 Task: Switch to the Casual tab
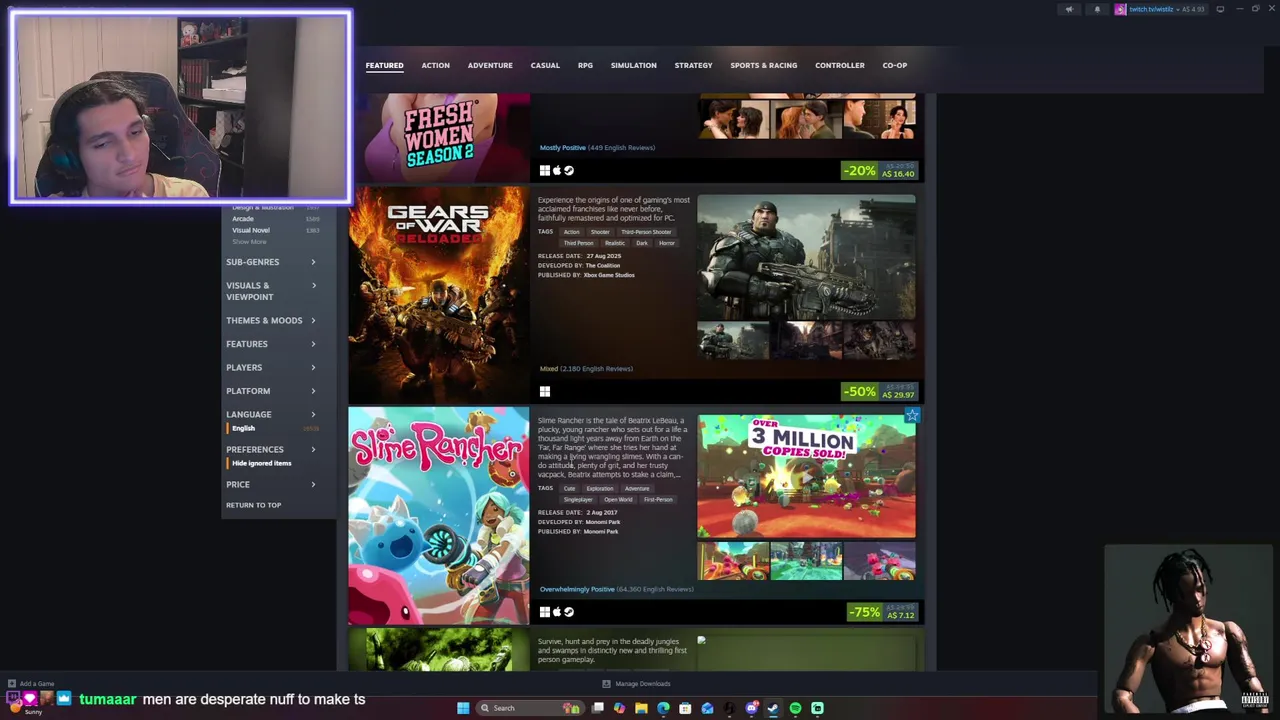coord(545,65)
